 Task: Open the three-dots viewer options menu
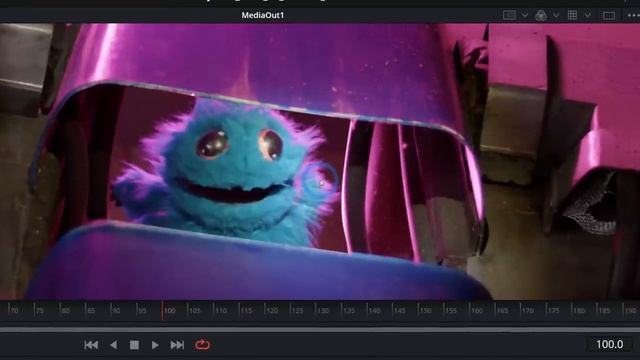point(633,16)
